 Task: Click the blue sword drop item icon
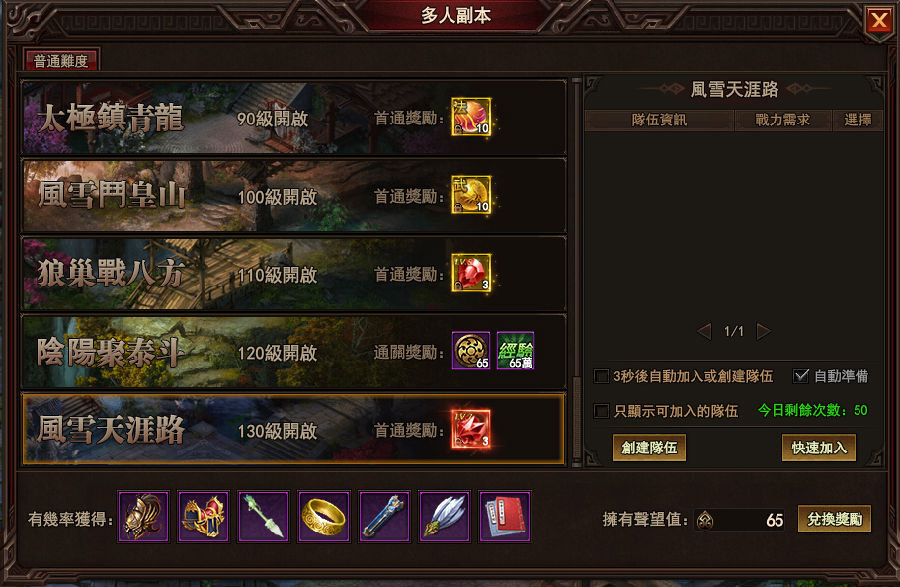(x=385, y=516)
